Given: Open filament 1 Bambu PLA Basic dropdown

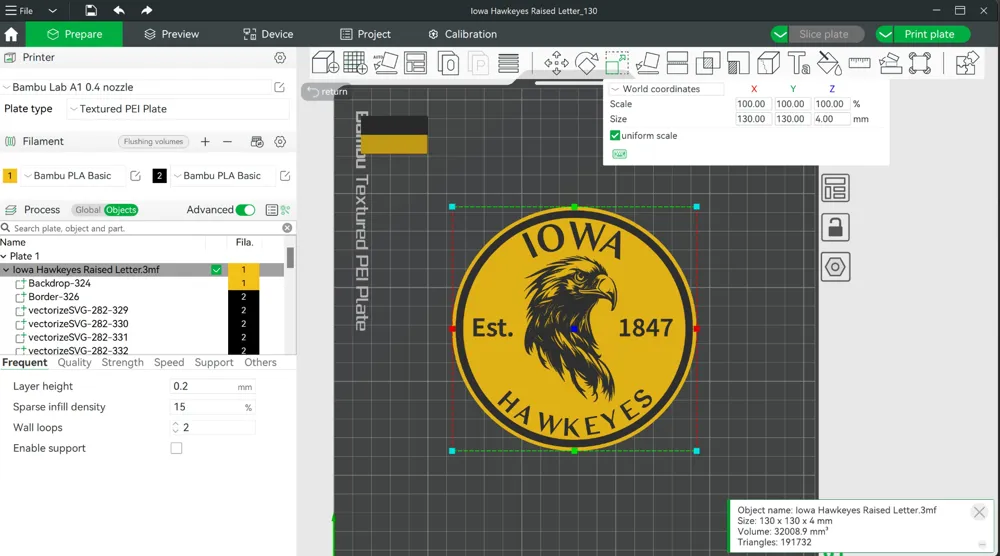Looking at the screenshot, I should pos(72,176).
